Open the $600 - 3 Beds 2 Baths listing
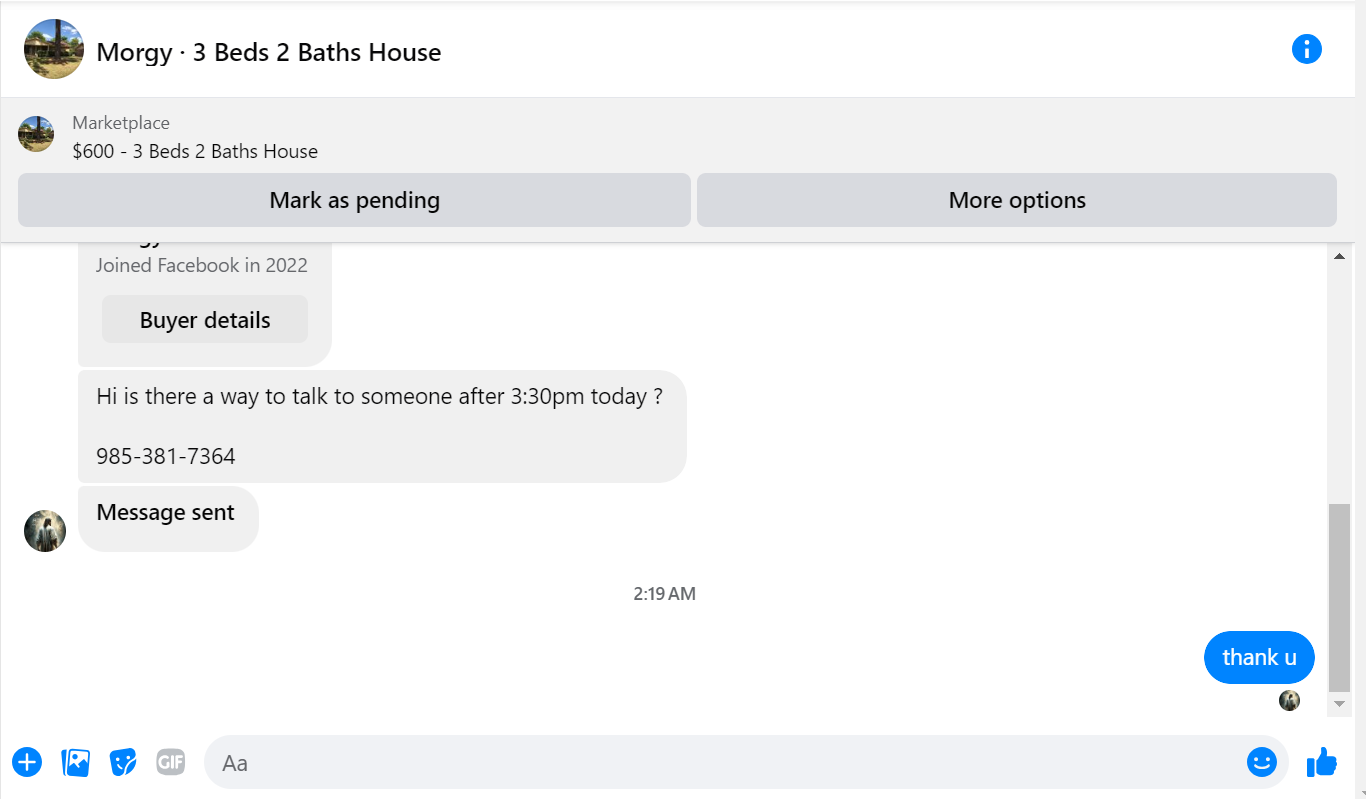 [195, 152]
